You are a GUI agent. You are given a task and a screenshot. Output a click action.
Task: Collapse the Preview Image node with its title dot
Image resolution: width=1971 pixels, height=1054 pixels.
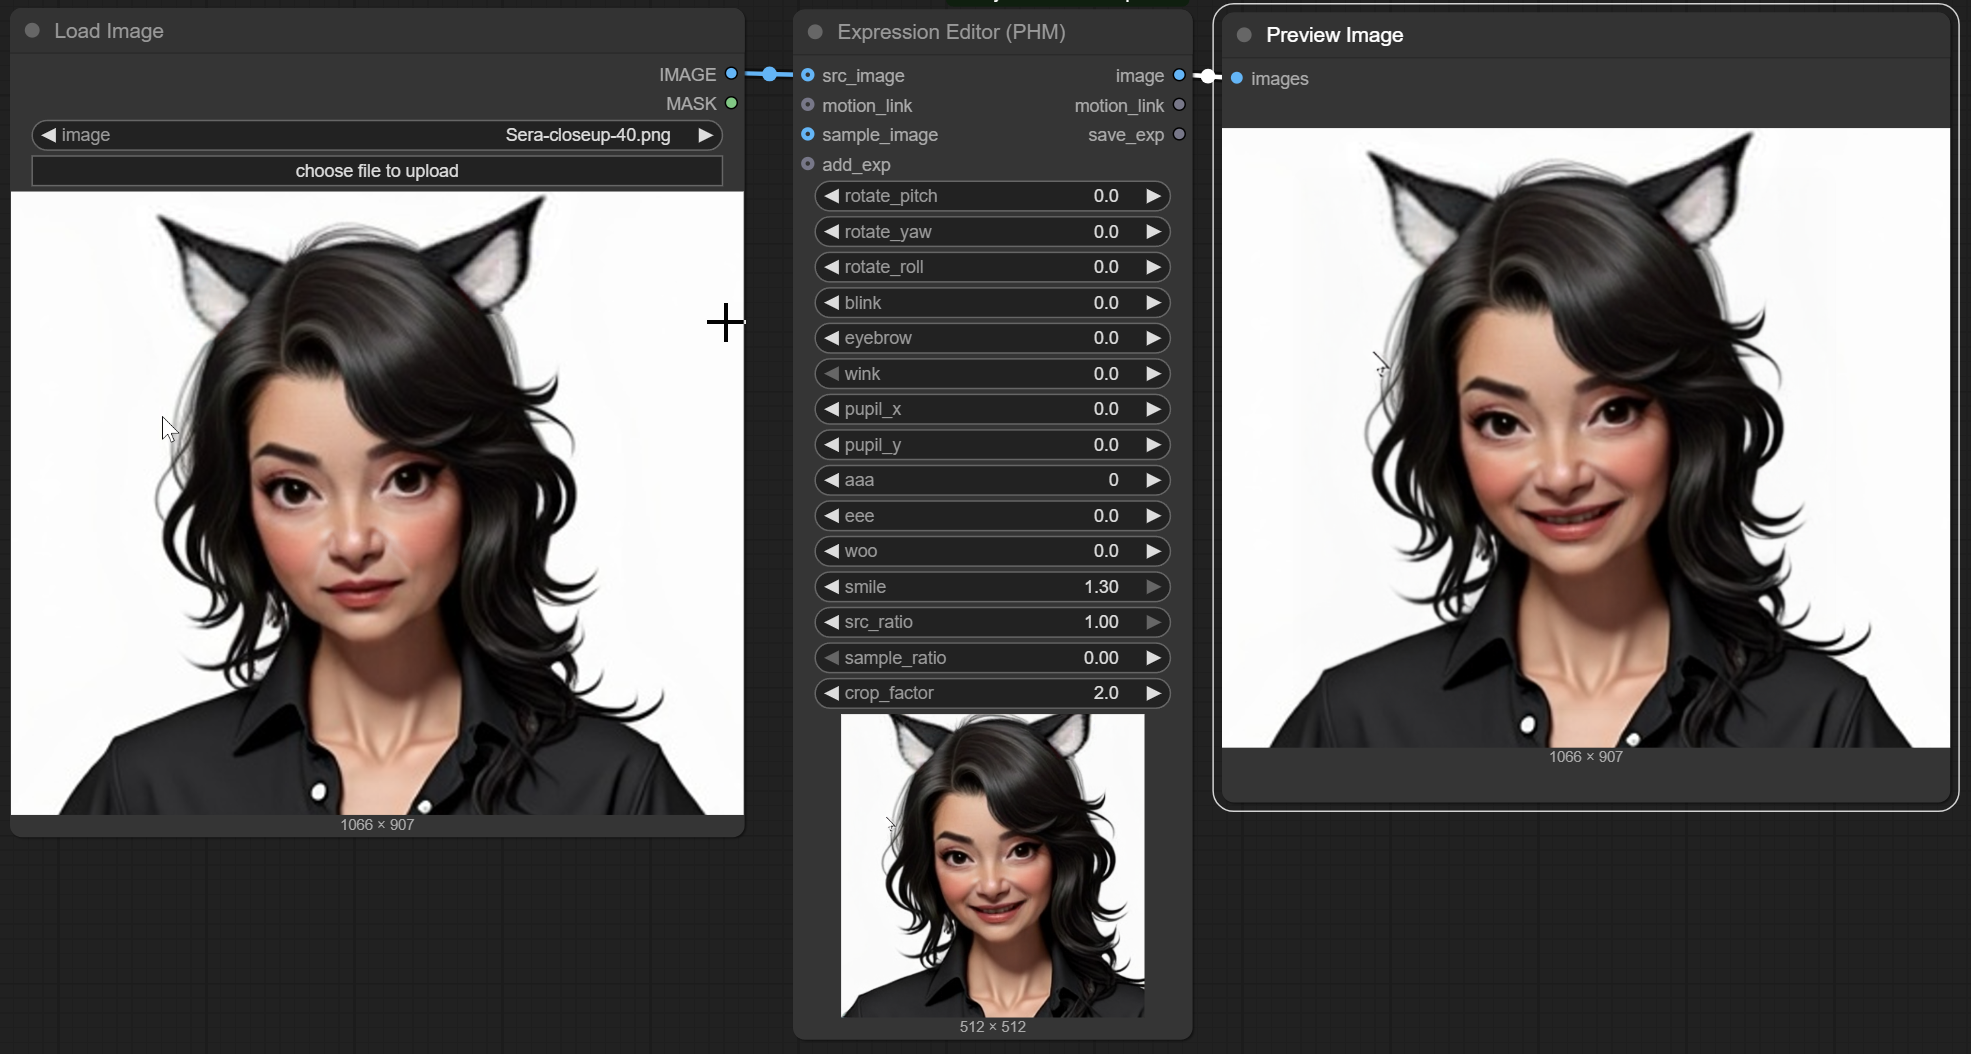tap(1244, 34)
